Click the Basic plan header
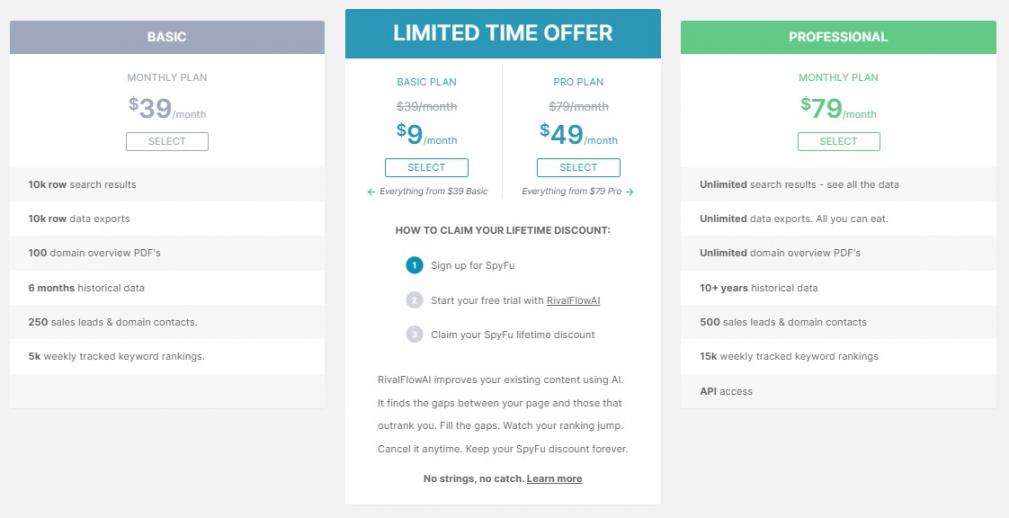This screenshot has height=518, width=1009. pyautogui.click(x=167, y=38)
